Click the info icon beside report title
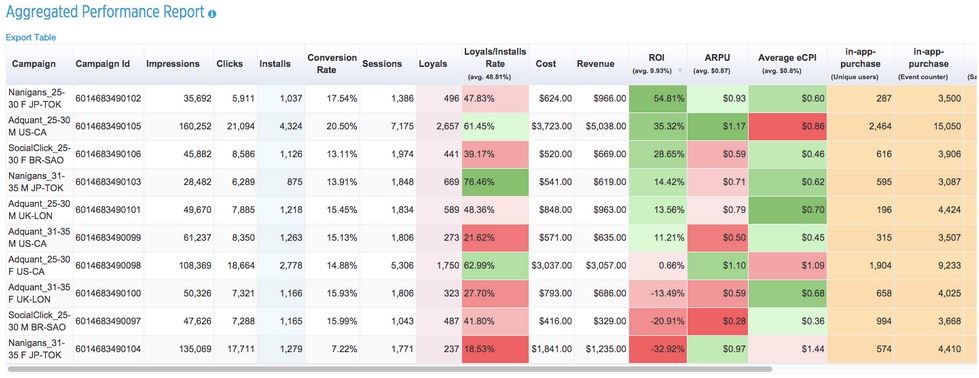Image resolution: width=979 pixels, height=378 pixels. click(x=212, y=14)
